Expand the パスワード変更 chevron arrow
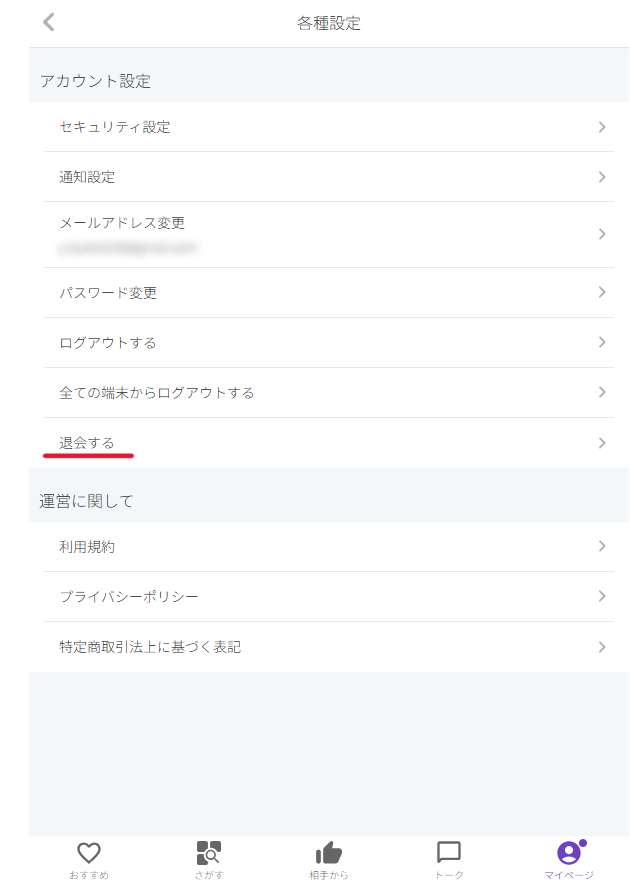The height and width of the screenshot is (885, 630). 602,292
